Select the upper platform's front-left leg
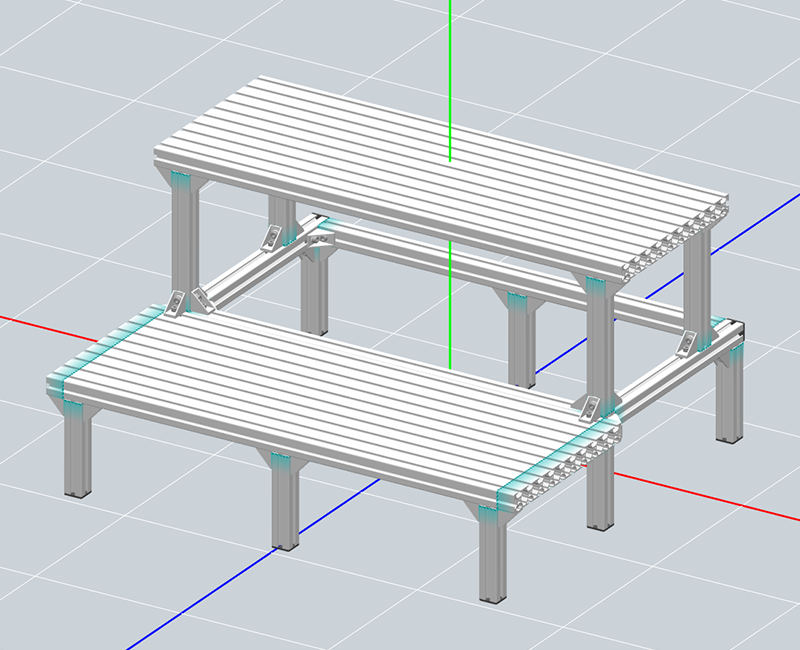Screen dimensions: 800x650 tap(186, 240)
